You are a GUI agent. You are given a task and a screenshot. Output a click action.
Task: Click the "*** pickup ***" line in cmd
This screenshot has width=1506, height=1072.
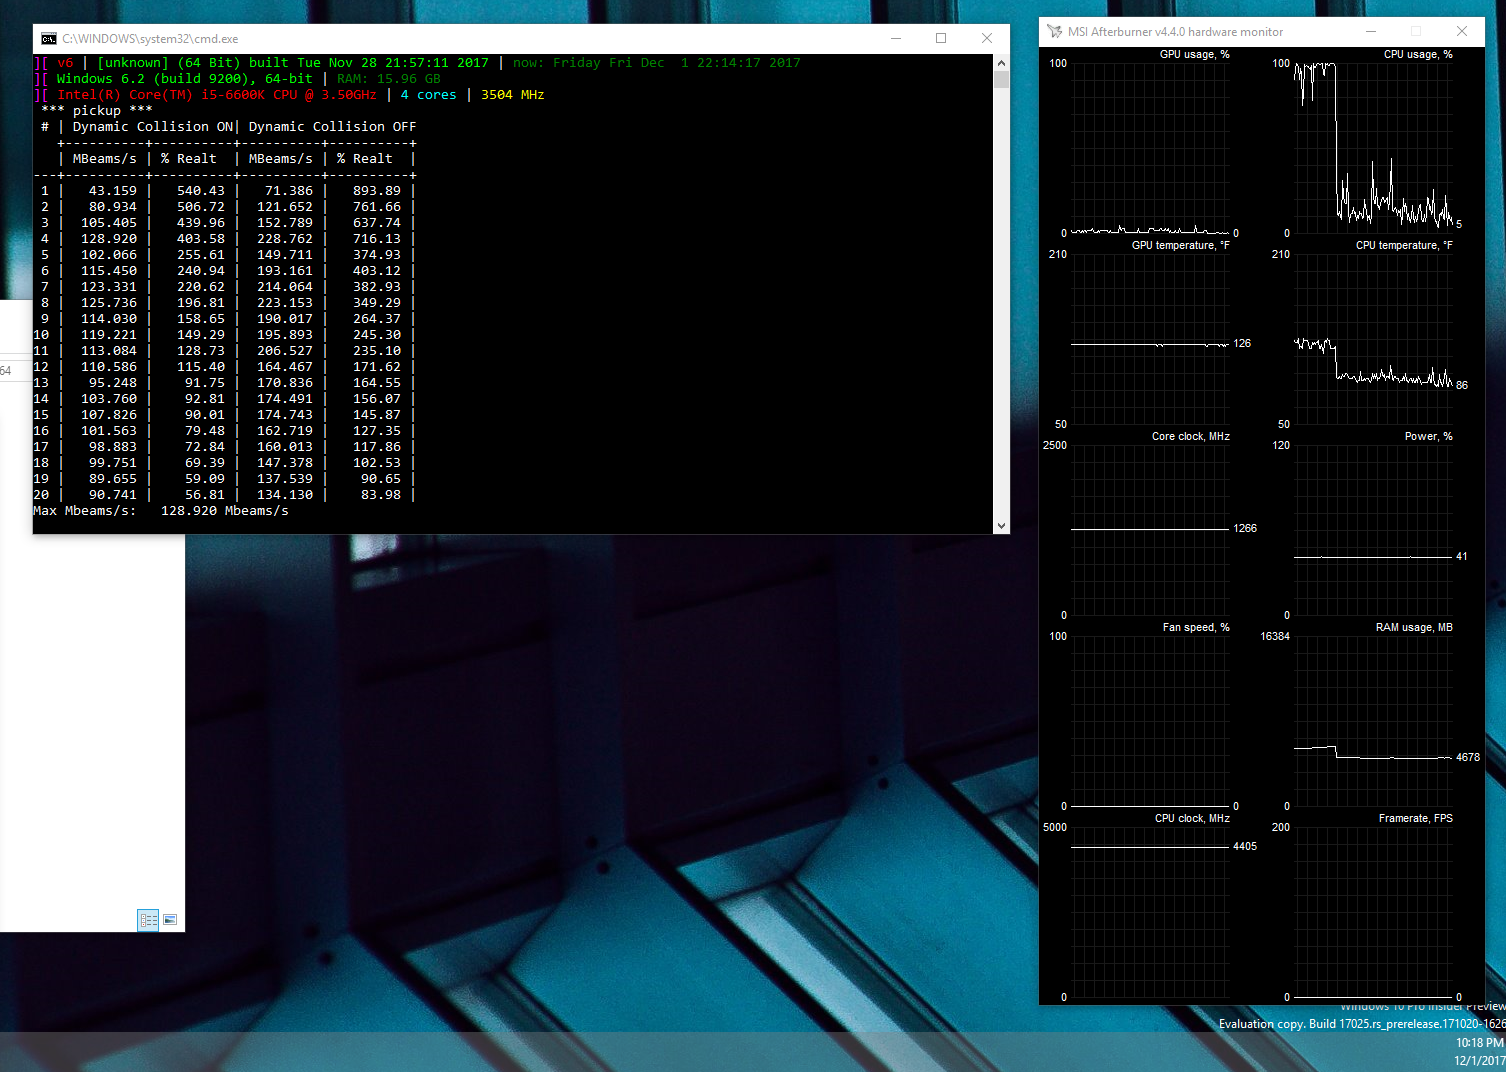tap(97, 111)
